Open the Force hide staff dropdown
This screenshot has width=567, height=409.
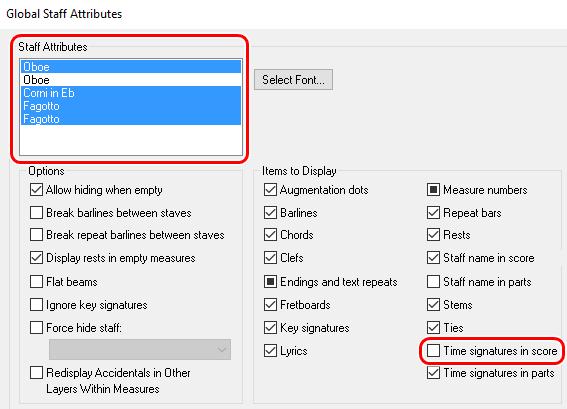coord(140,349)
